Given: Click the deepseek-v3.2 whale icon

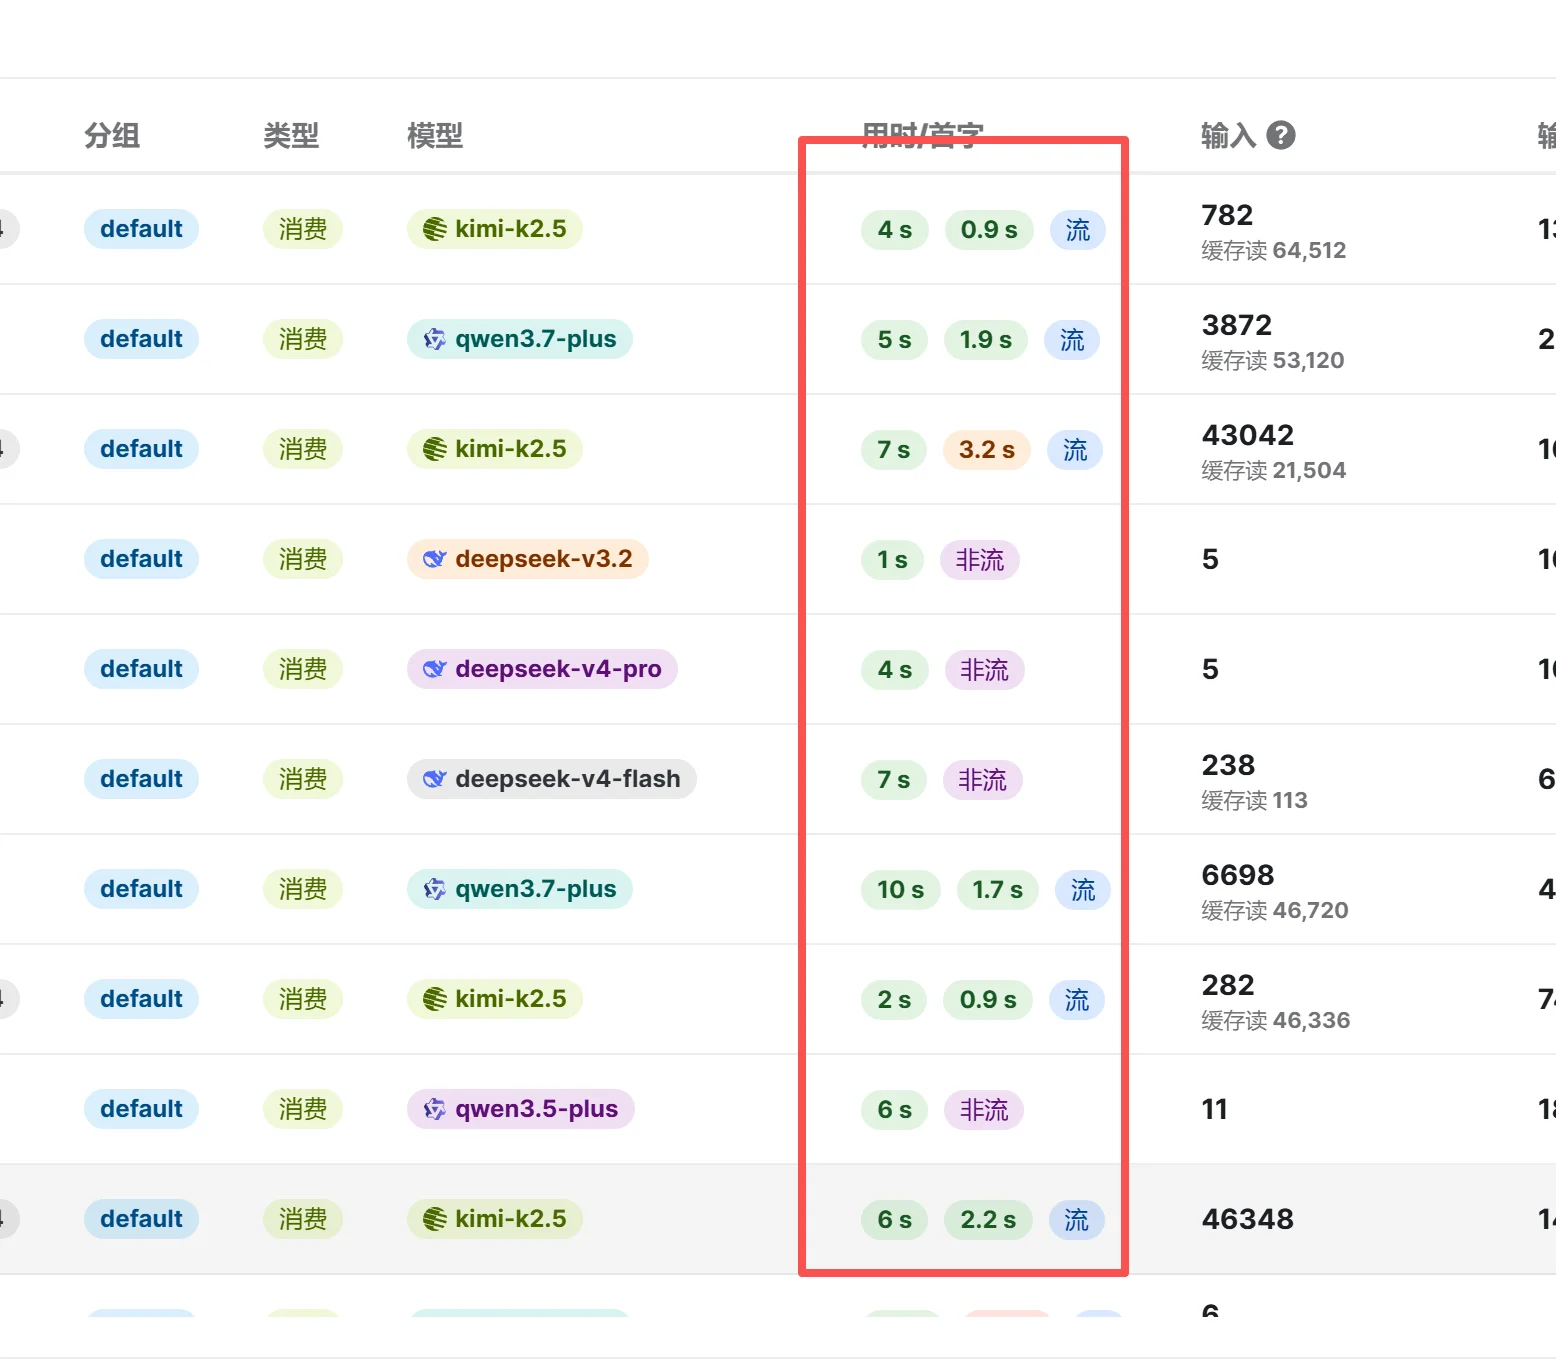Looking at the screenshot, I should coord(434,559).
